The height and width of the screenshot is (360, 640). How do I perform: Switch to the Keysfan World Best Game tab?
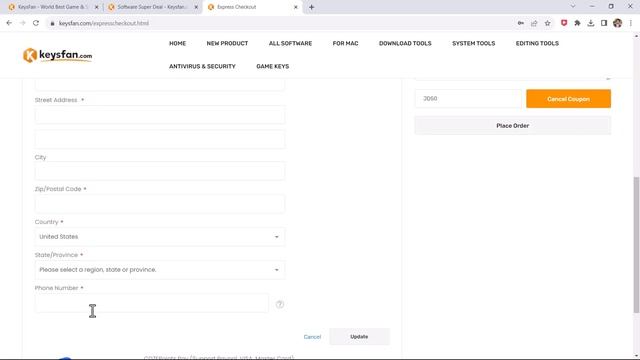[x=52, y=7]
